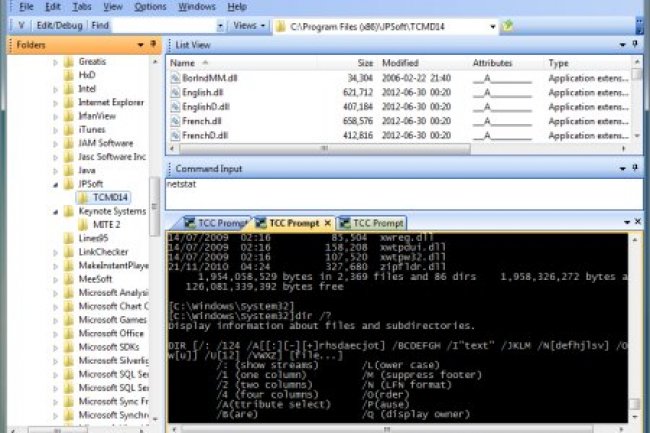Select the MITE 2 folder

pos(107,225)
